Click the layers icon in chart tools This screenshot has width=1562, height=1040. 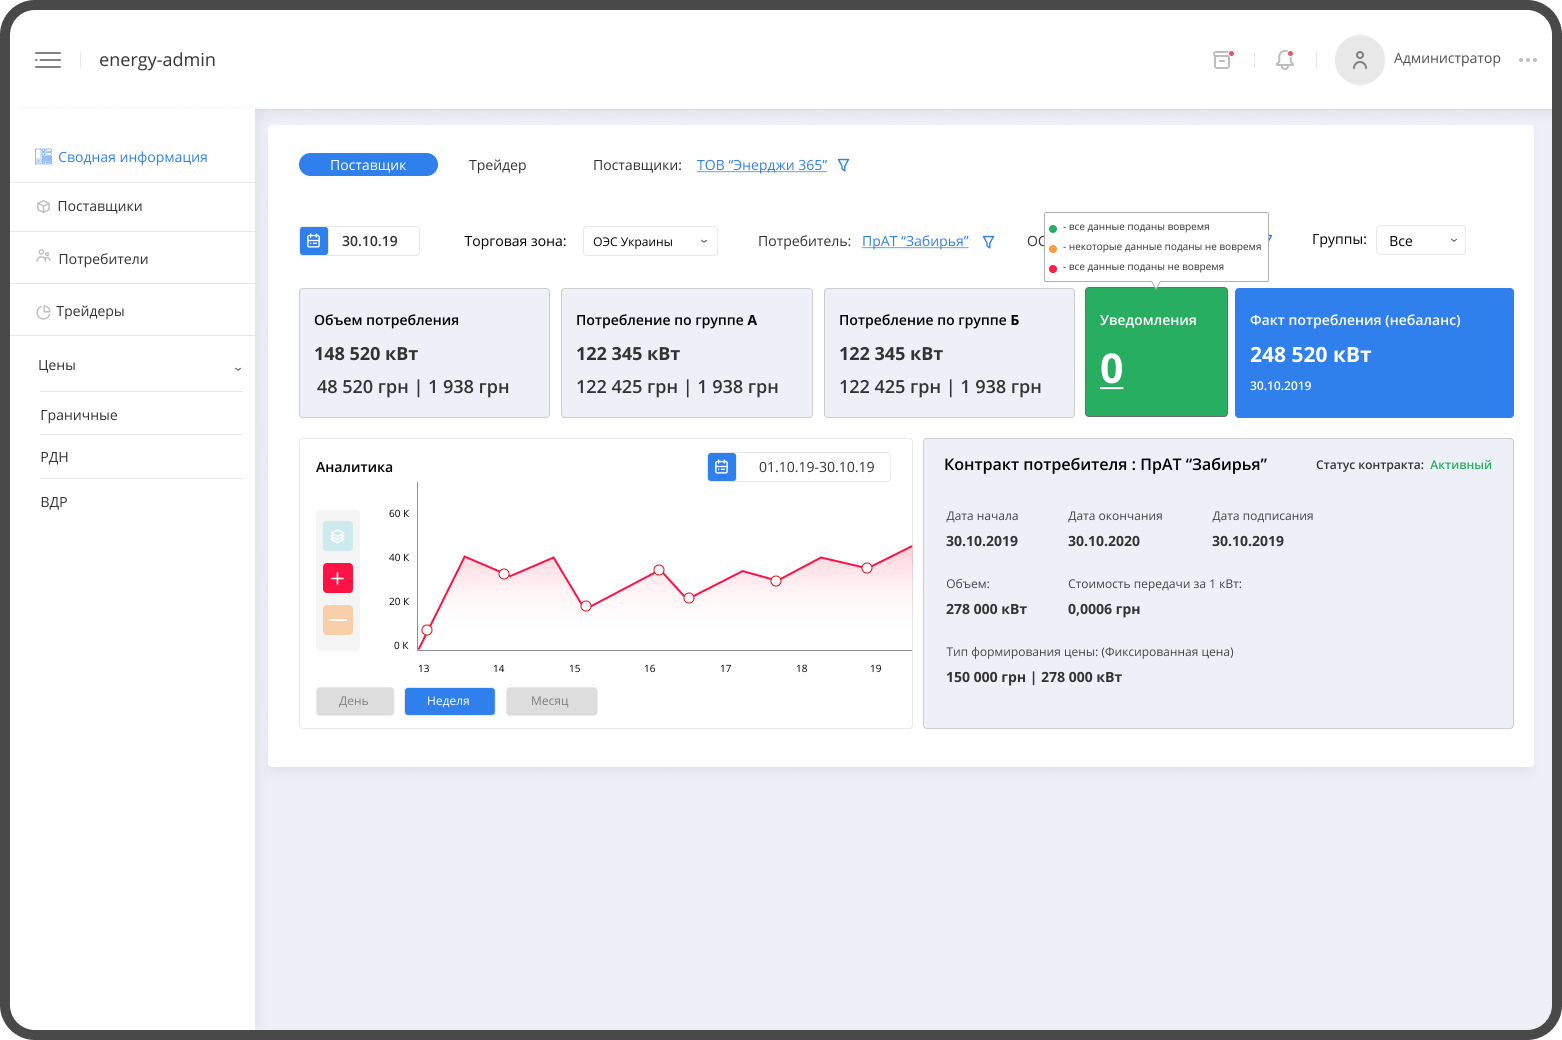[338, 536]
